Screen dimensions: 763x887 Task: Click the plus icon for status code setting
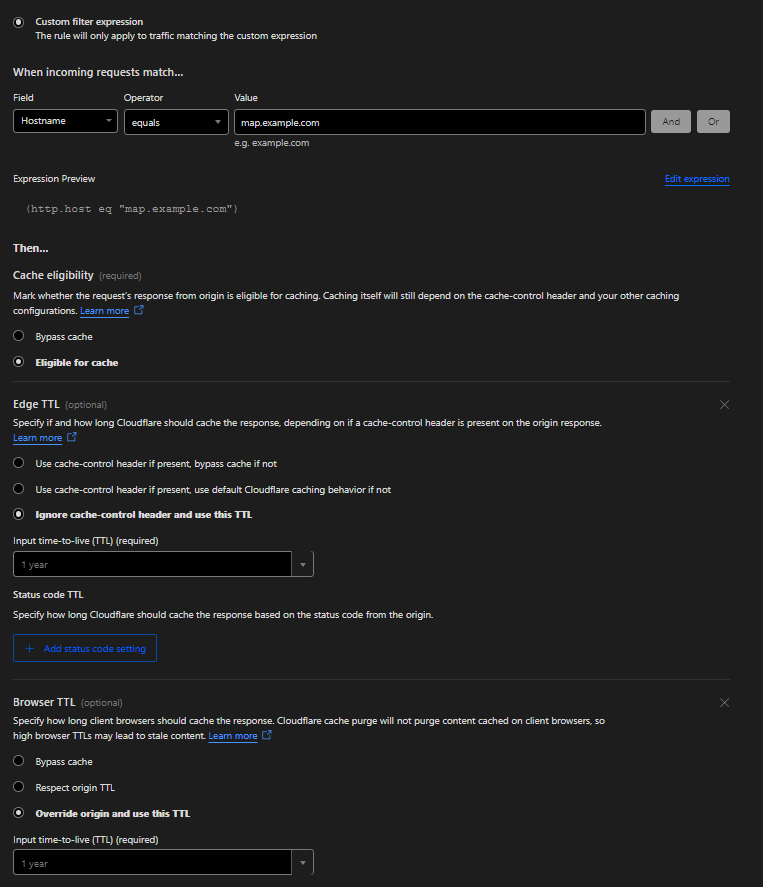(29, 648)
